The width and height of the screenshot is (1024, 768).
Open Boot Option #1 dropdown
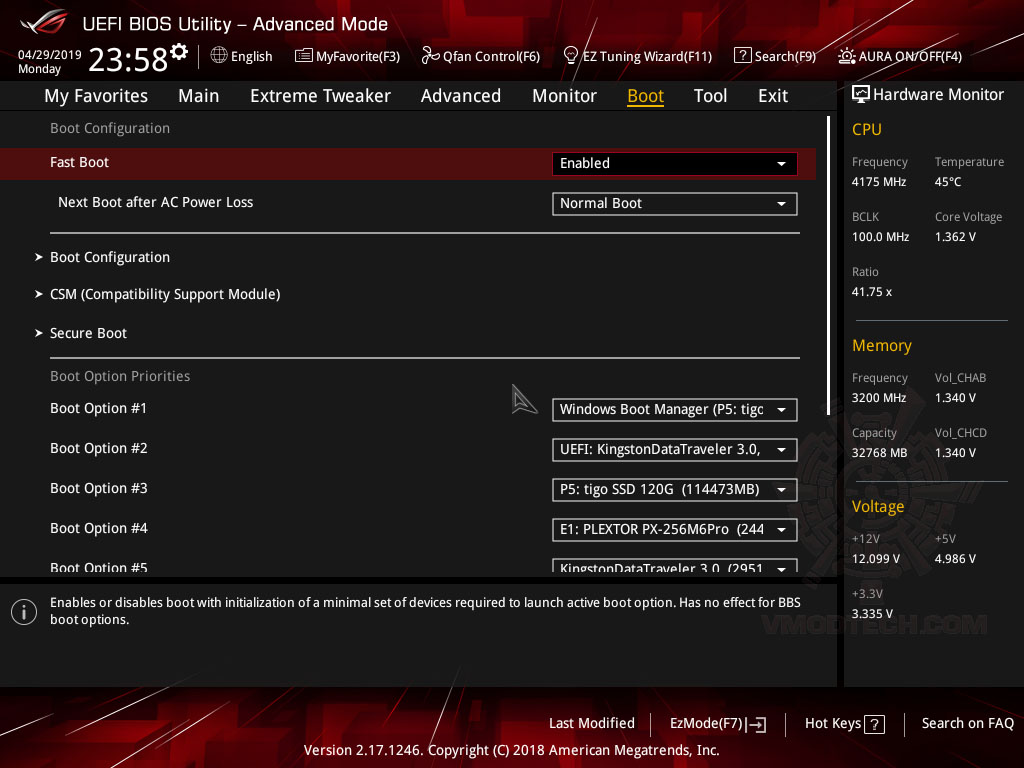675,409
